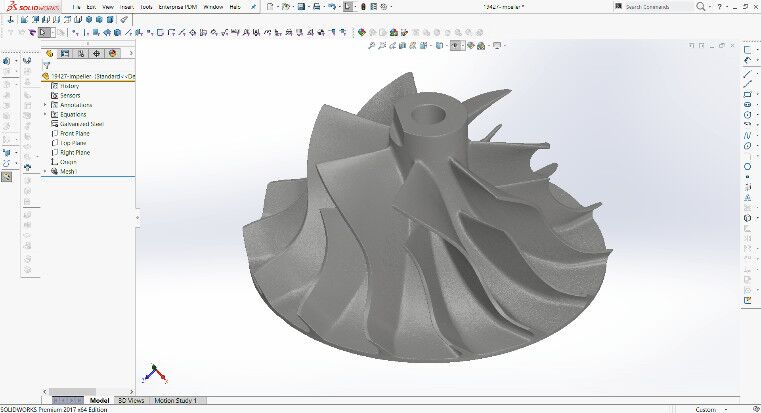Select the Line sketch tool
Image resolution: width=761 pixels, height=413 pixels.
(747, 74)
